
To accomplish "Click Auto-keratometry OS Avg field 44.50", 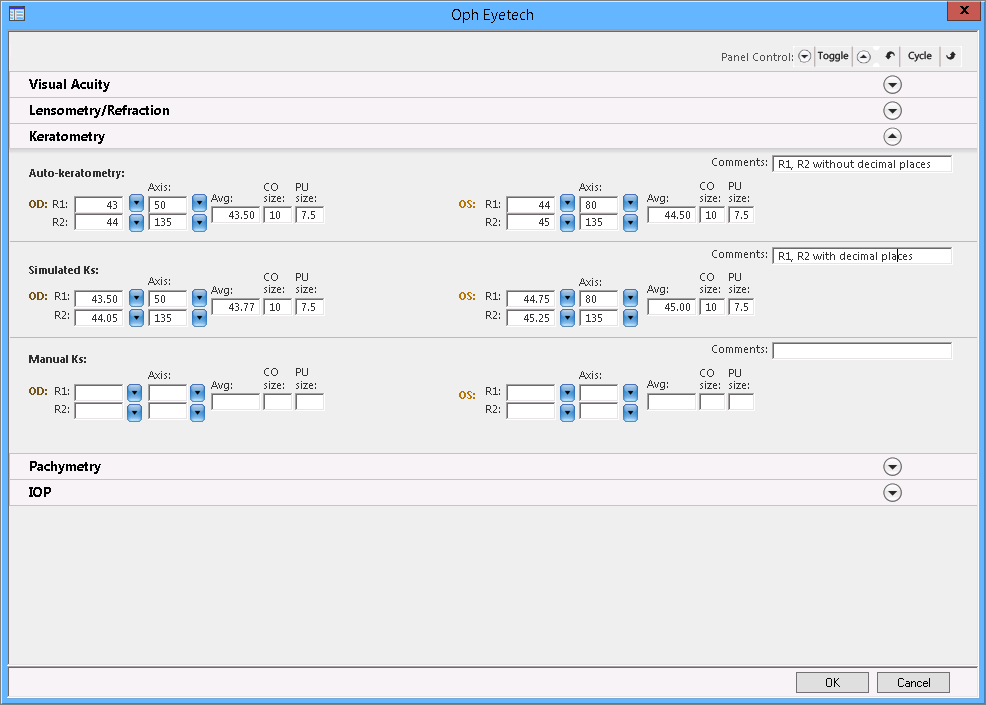I will point(671,215).
